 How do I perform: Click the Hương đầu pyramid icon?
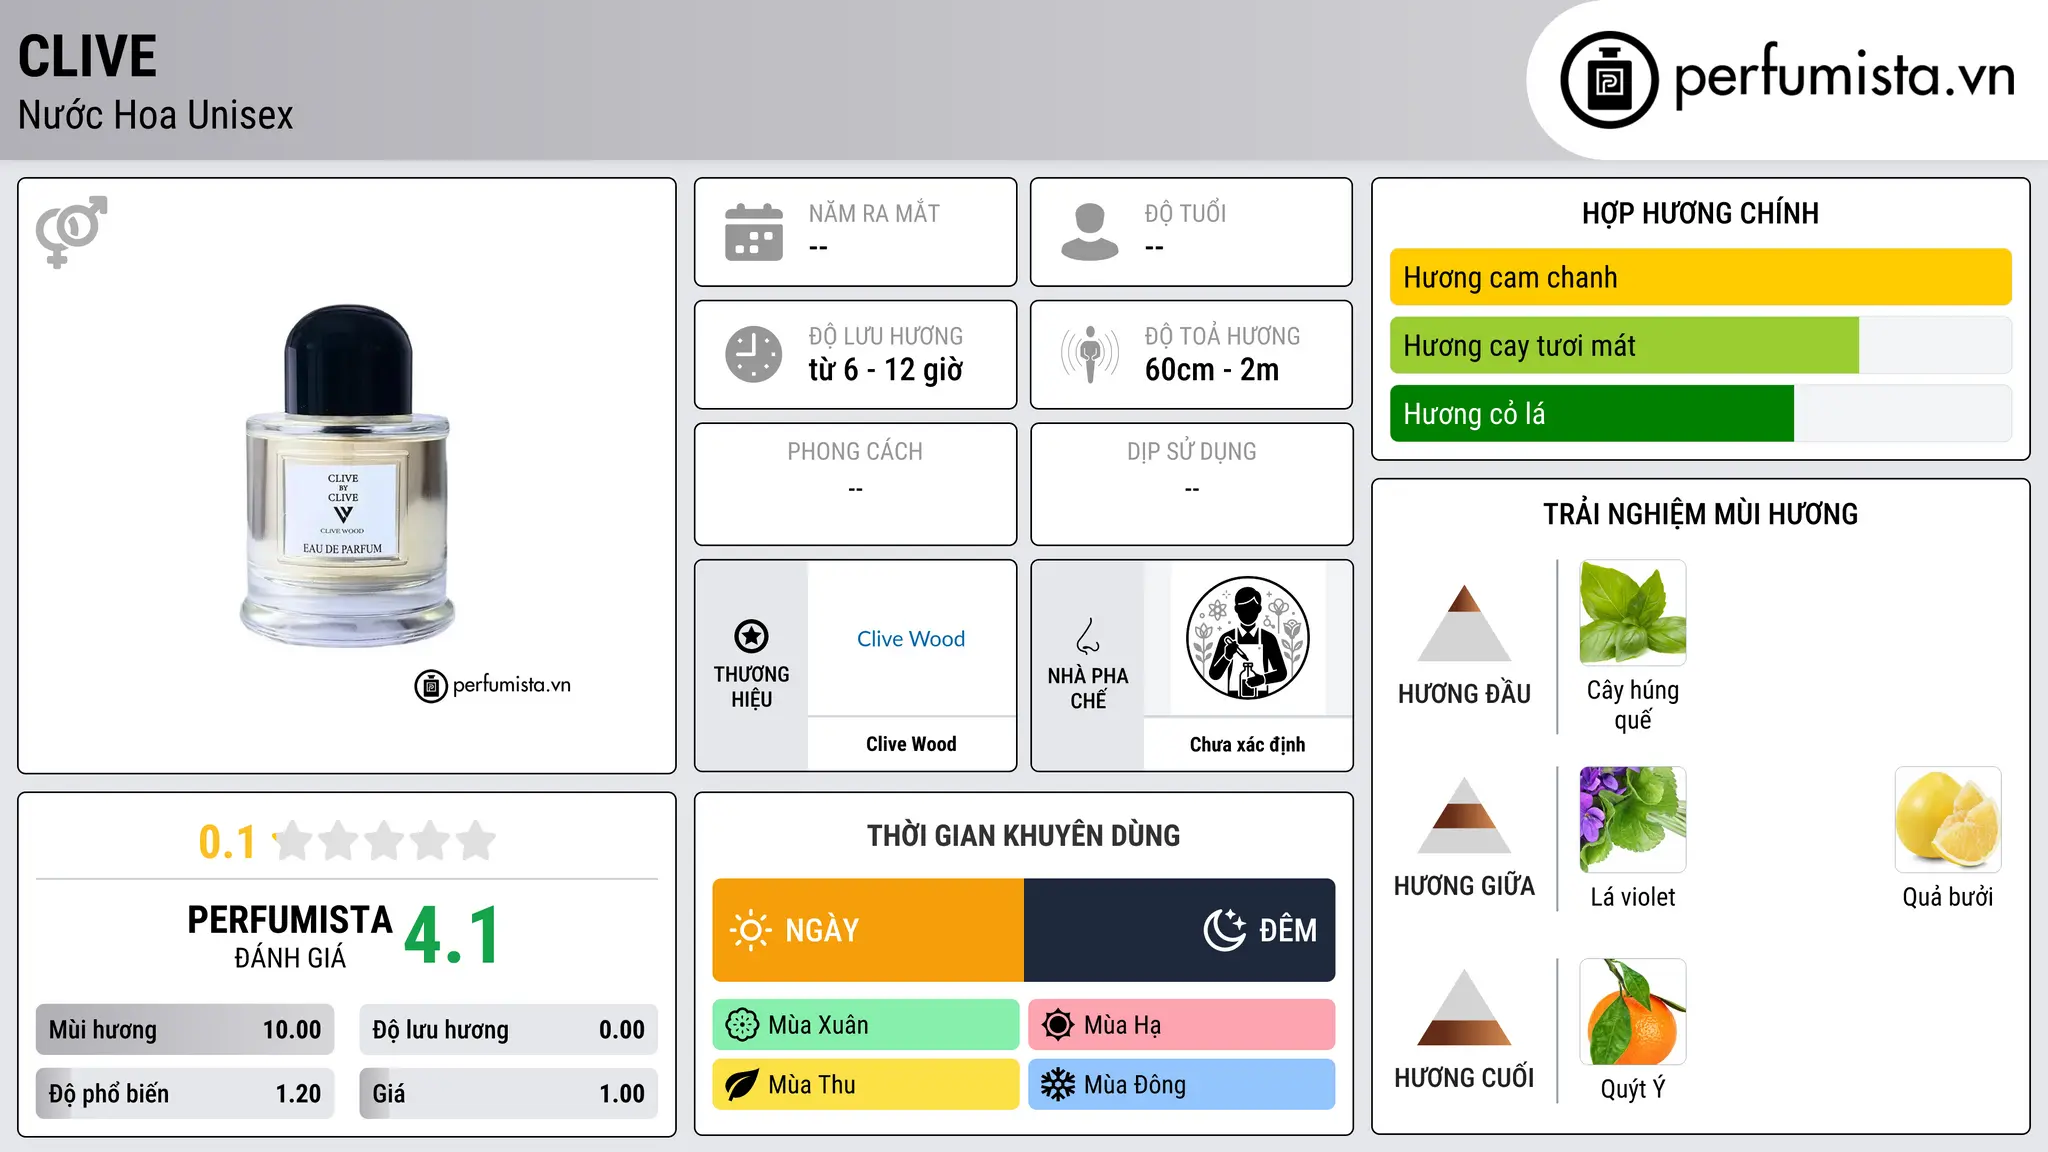1464,623
